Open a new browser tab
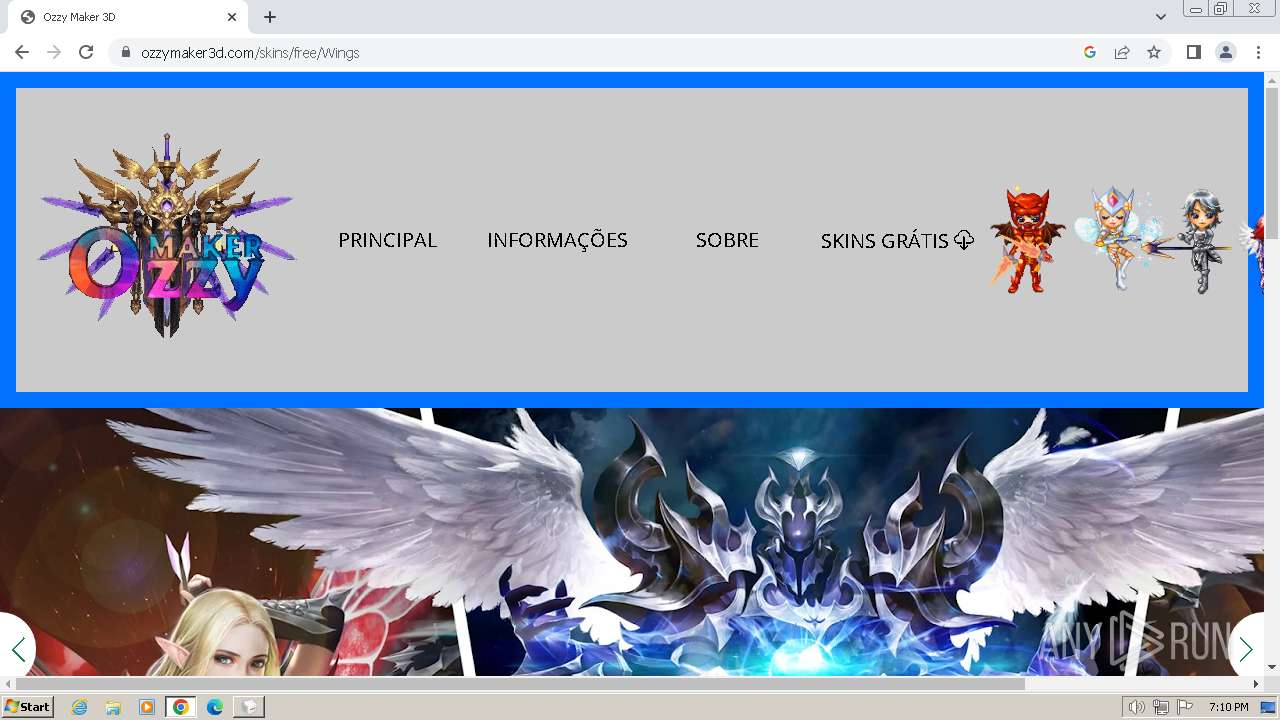Viewport: 1280px width, 720px height. (x=270, y=17)
